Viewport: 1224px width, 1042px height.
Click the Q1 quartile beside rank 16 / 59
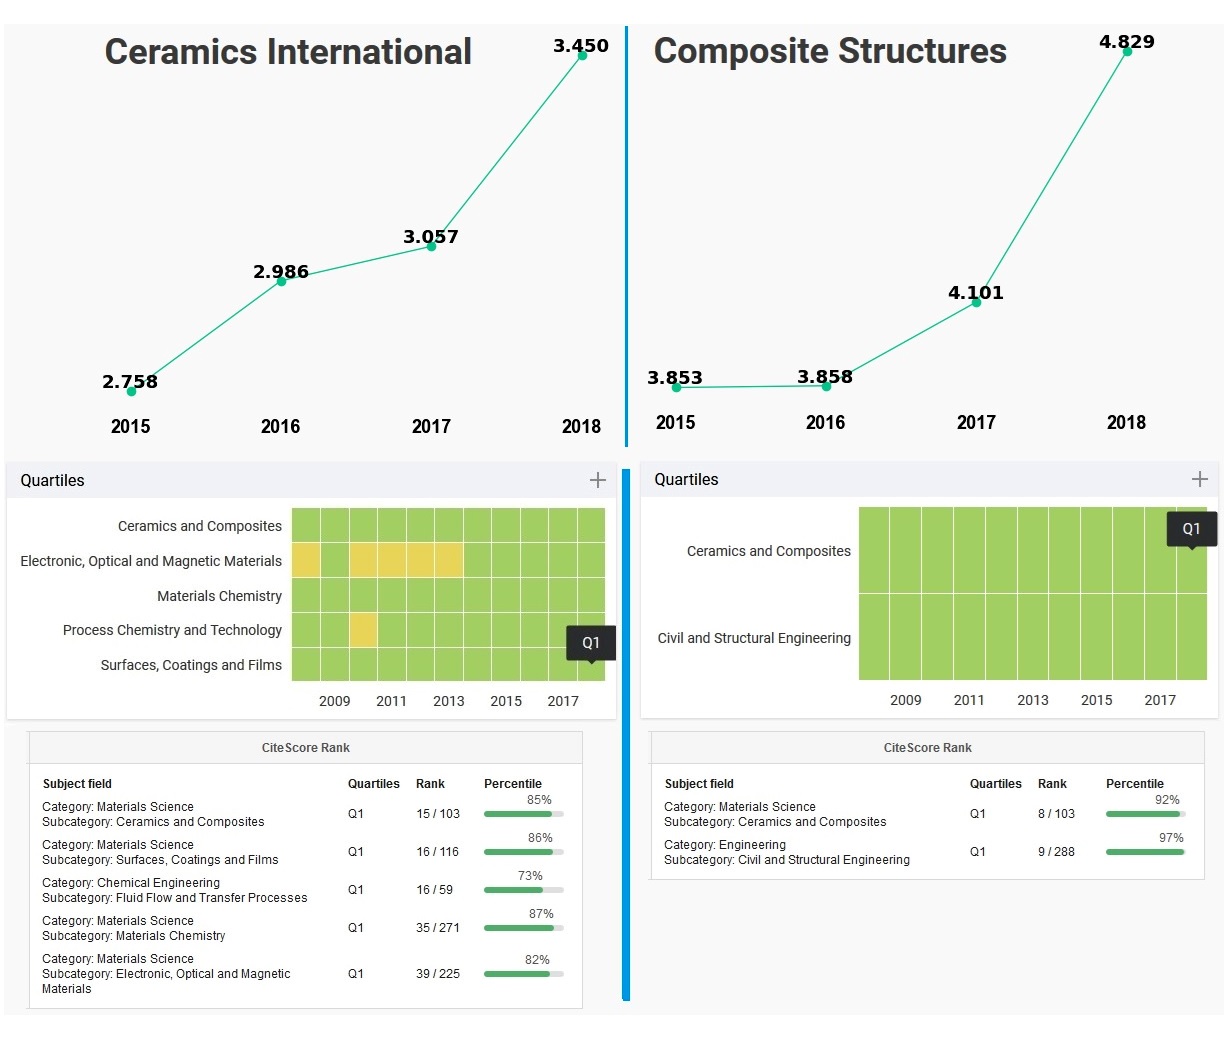pos(356,890)
